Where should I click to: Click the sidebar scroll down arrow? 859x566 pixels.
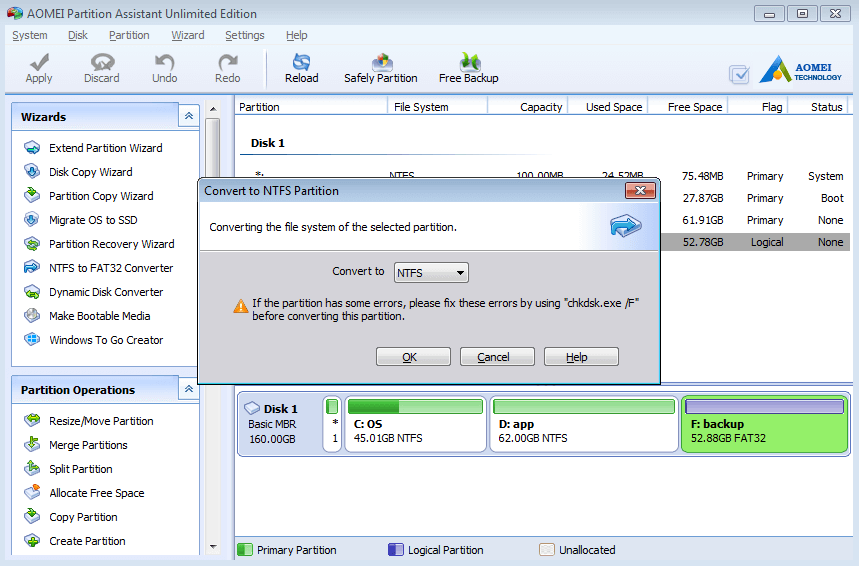[x=213, y=546]
